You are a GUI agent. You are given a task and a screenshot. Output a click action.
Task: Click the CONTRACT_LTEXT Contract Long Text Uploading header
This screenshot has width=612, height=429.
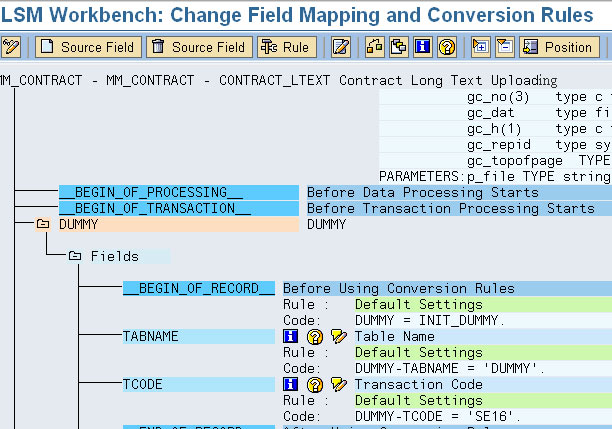point(388,80)
